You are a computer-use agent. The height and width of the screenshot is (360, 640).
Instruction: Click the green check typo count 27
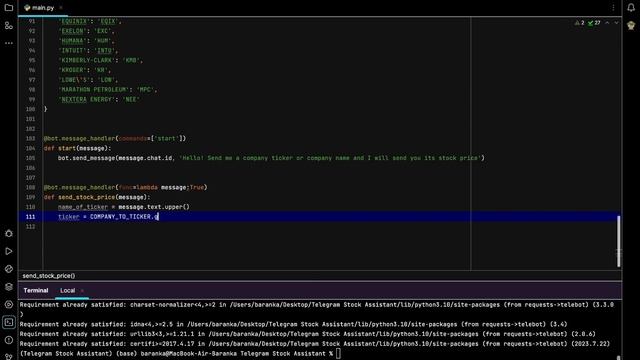click(x=594, y=23)
